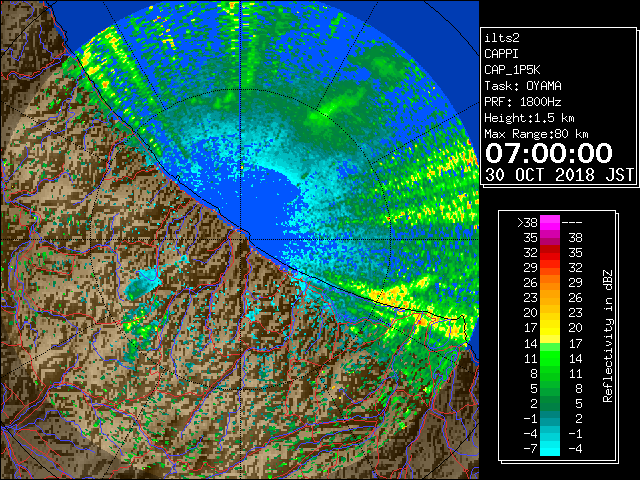Click the "Task: OYAMA" line
Image resolution: width=640 pixels, height=480 pixels.
523,86
